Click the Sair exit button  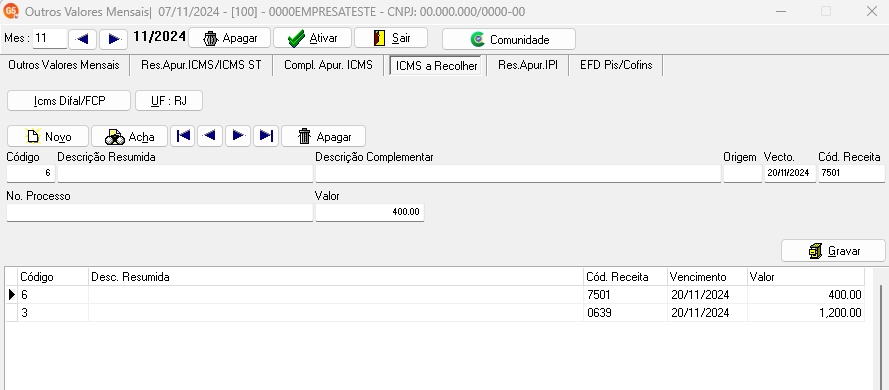(x=391, y=39)
